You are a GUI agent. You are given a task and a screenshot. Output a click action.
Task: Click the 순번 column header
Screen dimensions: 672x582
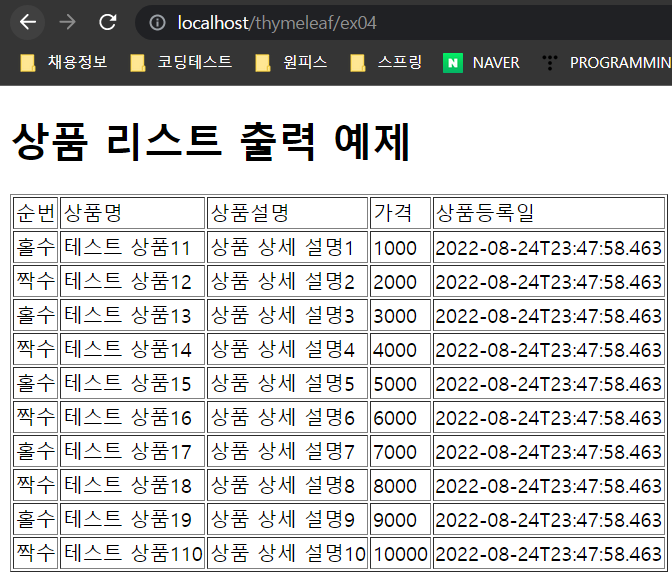36,213
